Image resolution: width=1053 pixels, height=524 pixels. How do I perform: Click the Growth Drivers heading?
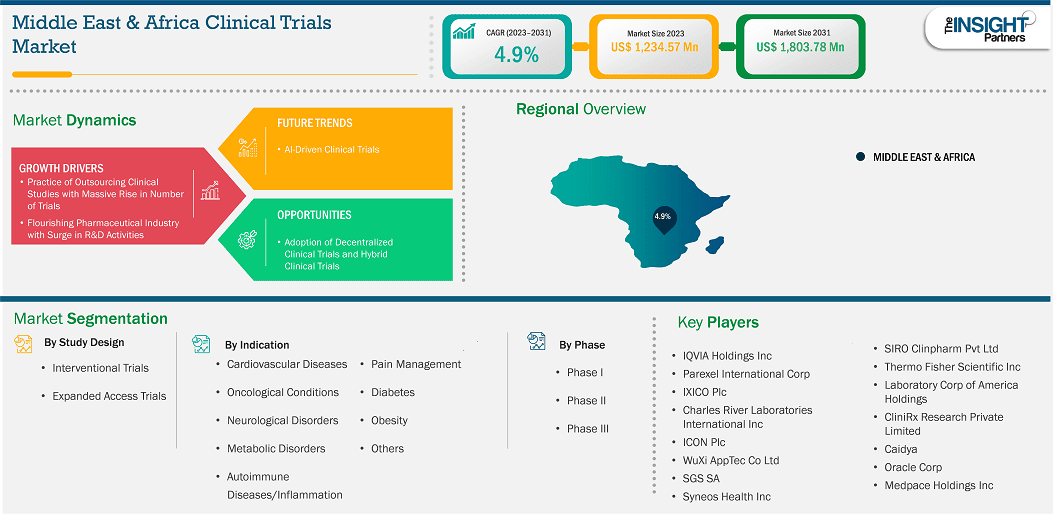61,168
